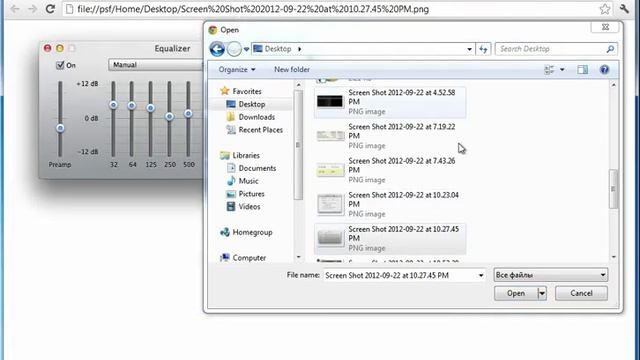Select Screen Shot 2012-09-22 at 10.27.45 PM file
The height and width of the screenshot is (360, 640).
pos(390,238)
